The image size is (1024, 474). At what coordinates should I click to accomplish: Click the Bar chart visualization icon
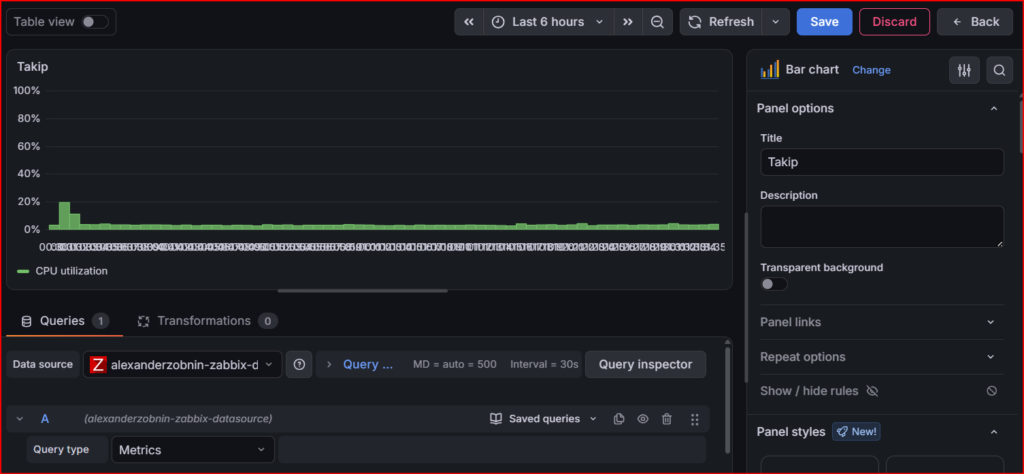tap(770, 70)
